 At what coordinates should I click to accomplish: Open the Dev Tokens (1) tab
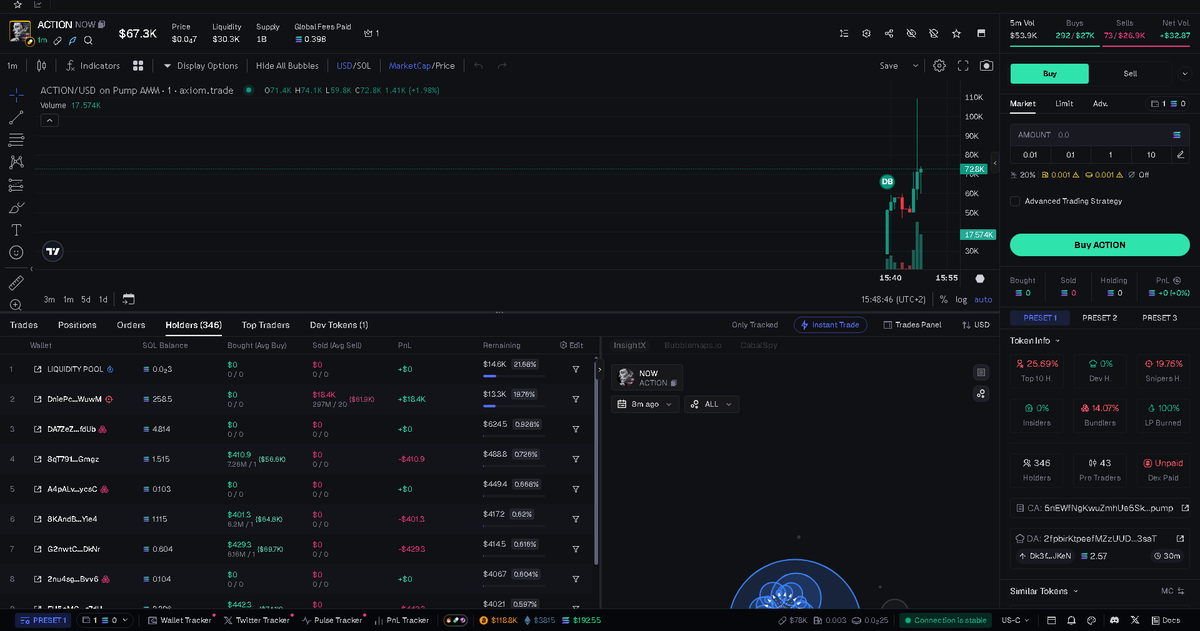(339, 325)
